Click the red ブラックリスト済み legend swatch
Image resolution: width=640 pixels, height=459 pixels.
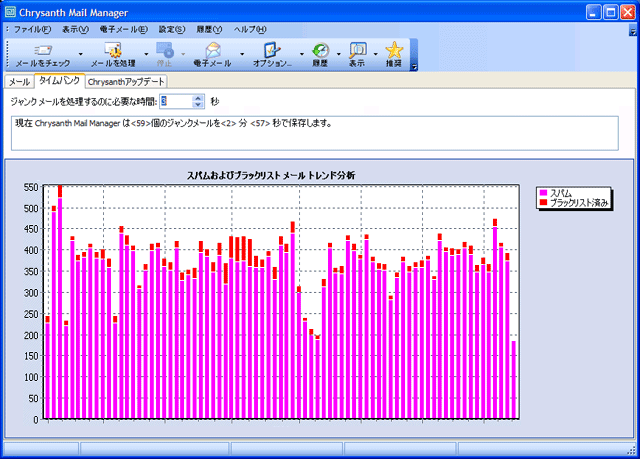point(543,202)
